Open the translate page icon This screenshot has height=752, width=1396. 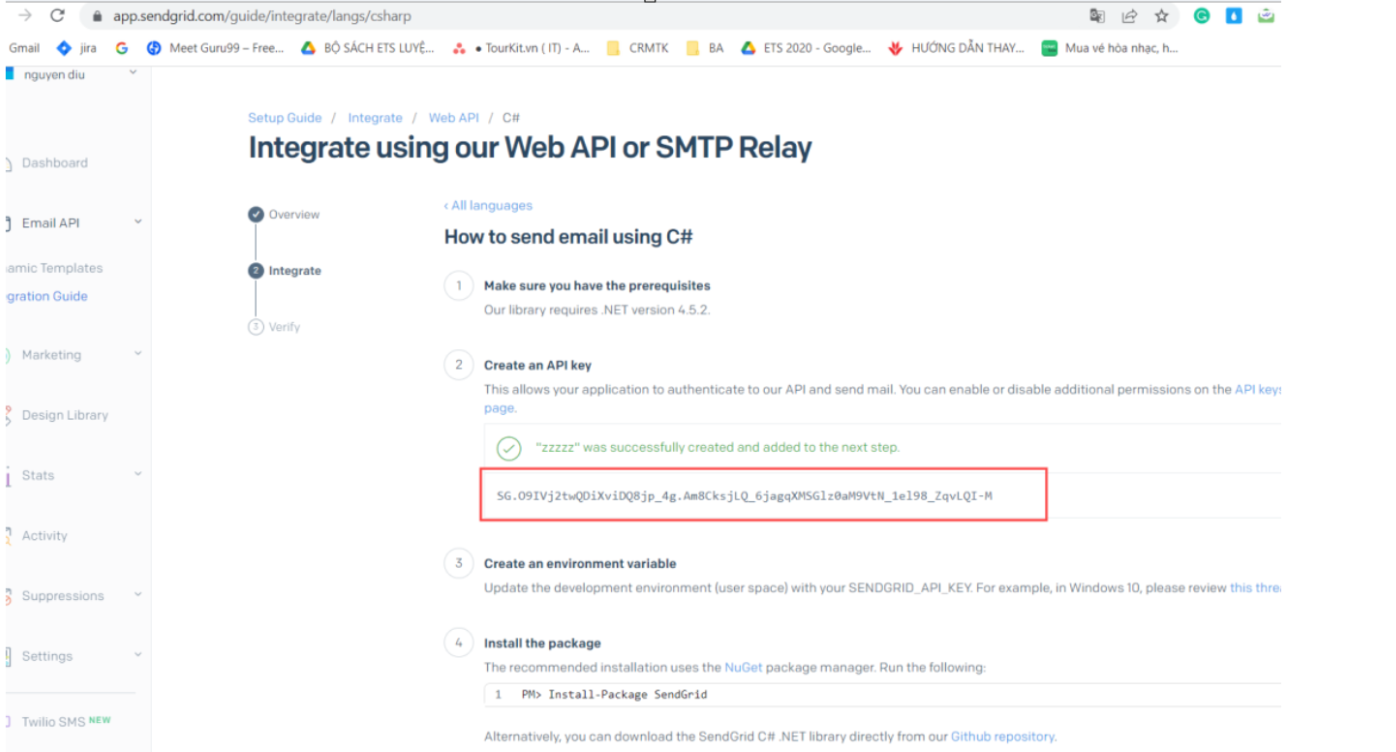click(1097, 16)
